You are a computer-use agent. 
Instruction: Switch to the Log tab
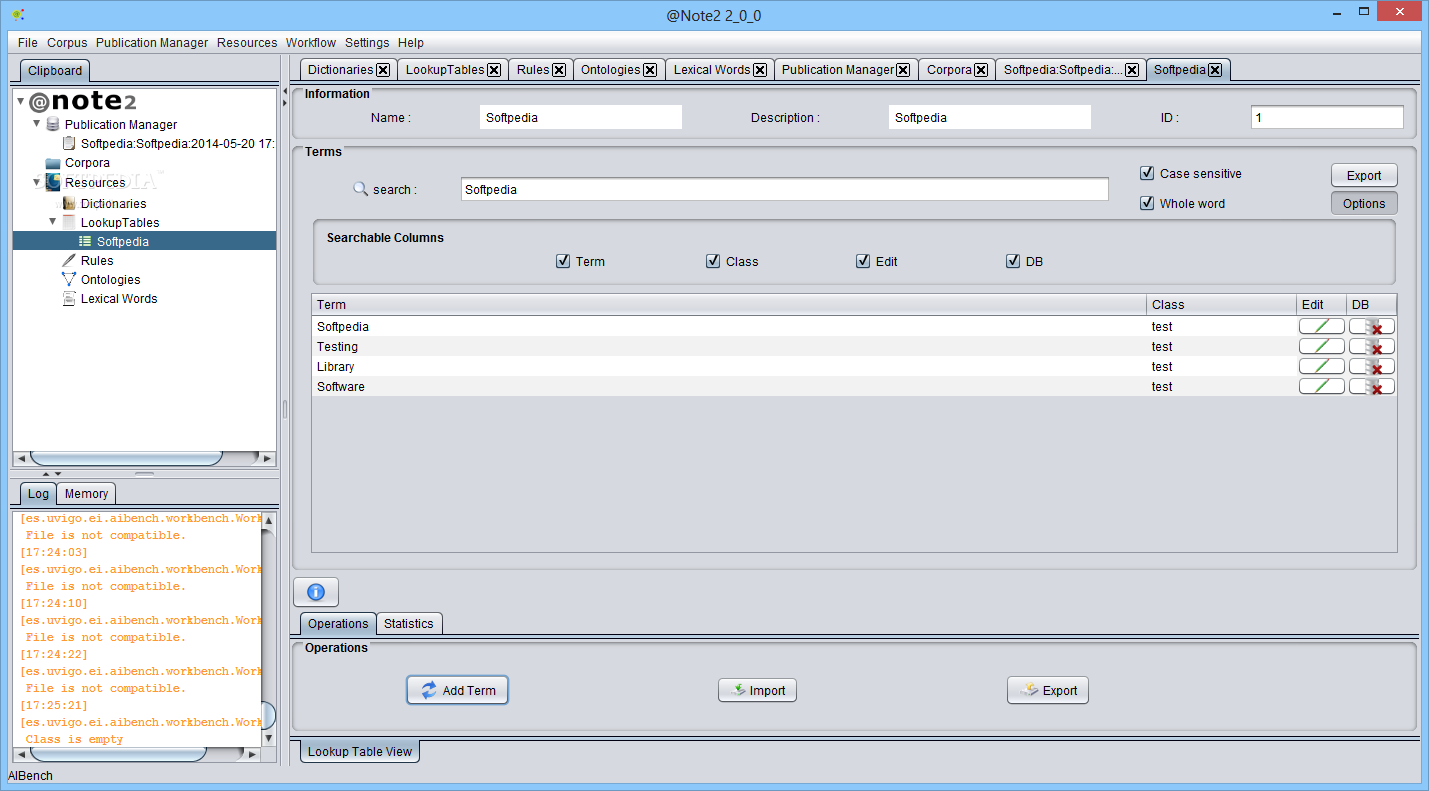coord(38,493)
